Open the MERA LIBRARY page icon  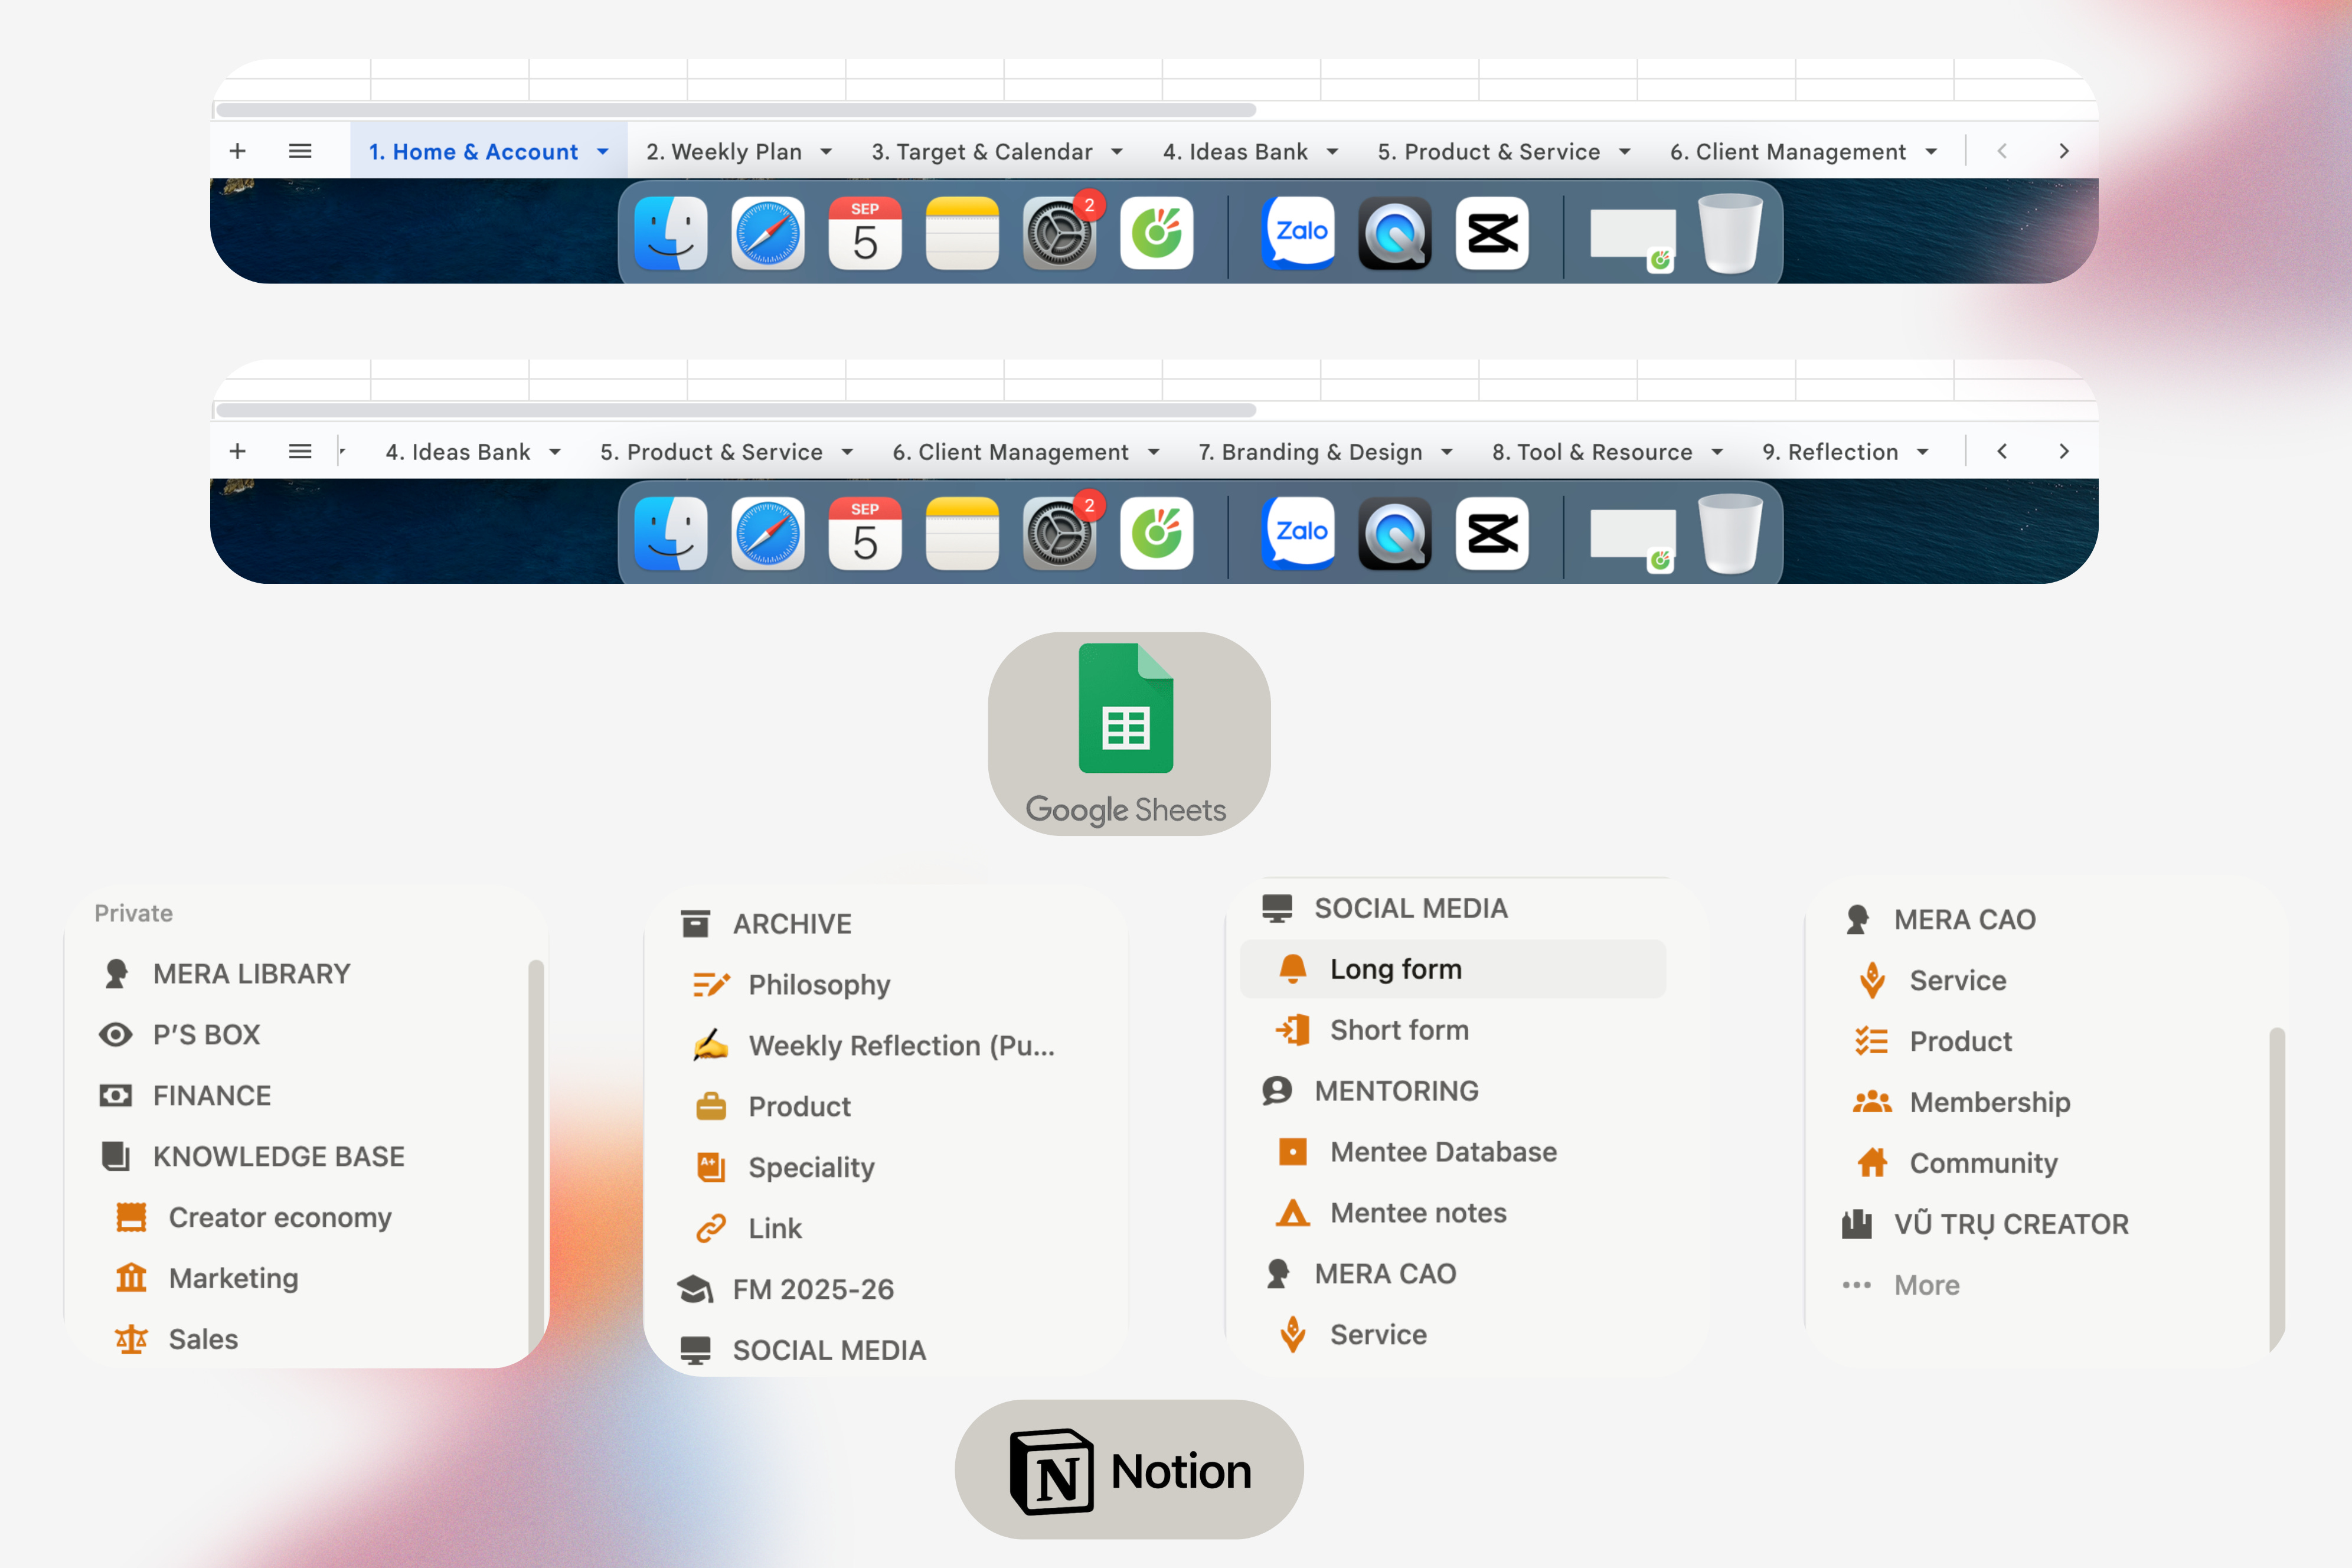[x=116, y=973]
